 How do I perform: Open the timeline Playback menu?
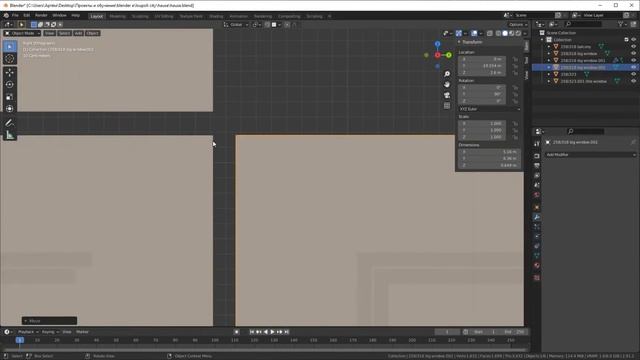(28, 332)
